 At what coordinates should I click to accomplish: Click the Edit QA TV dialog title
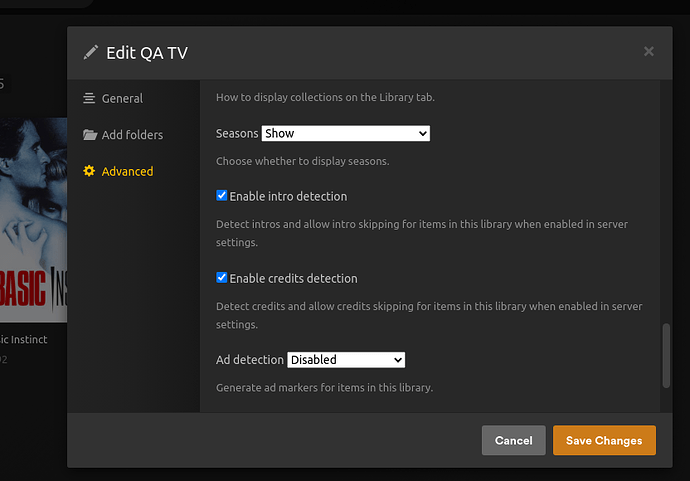(147, 52)
